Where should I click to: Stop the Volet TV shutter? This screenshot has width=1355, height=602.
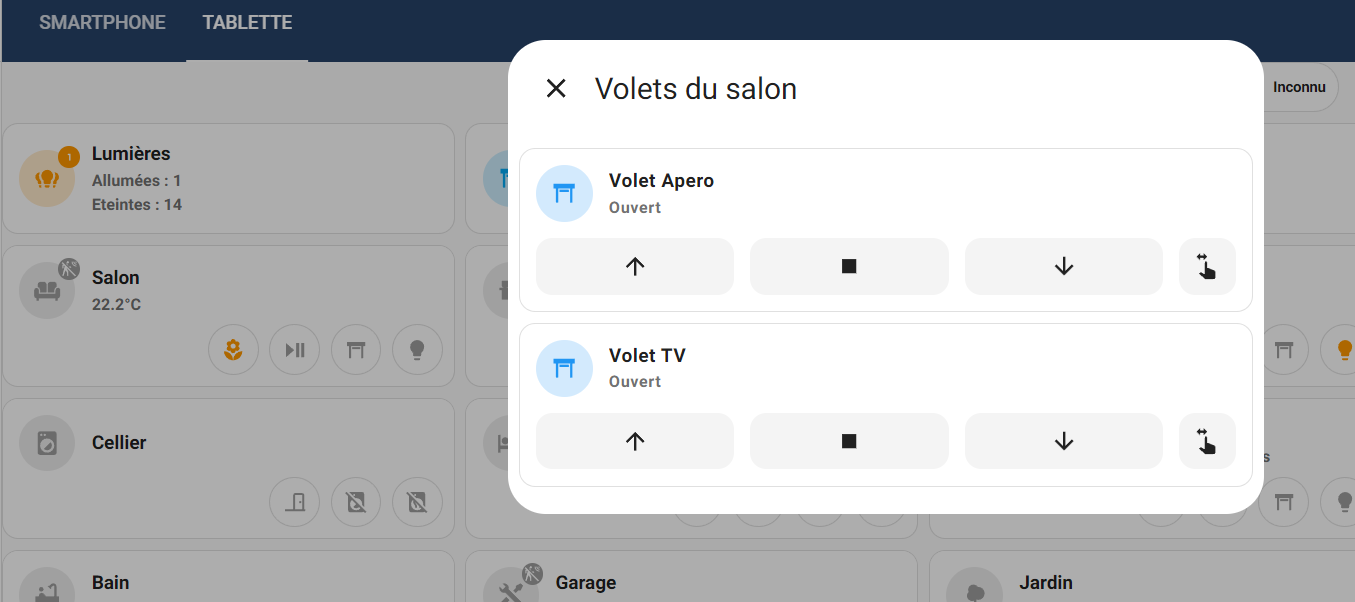849,441
